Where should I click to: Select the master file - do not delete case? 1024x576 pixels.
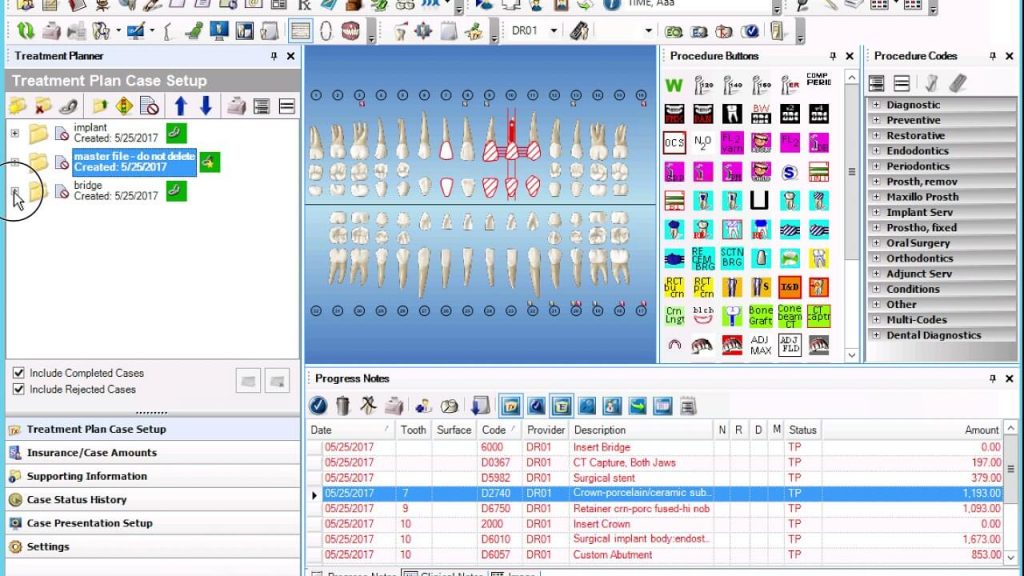point(134,161)
